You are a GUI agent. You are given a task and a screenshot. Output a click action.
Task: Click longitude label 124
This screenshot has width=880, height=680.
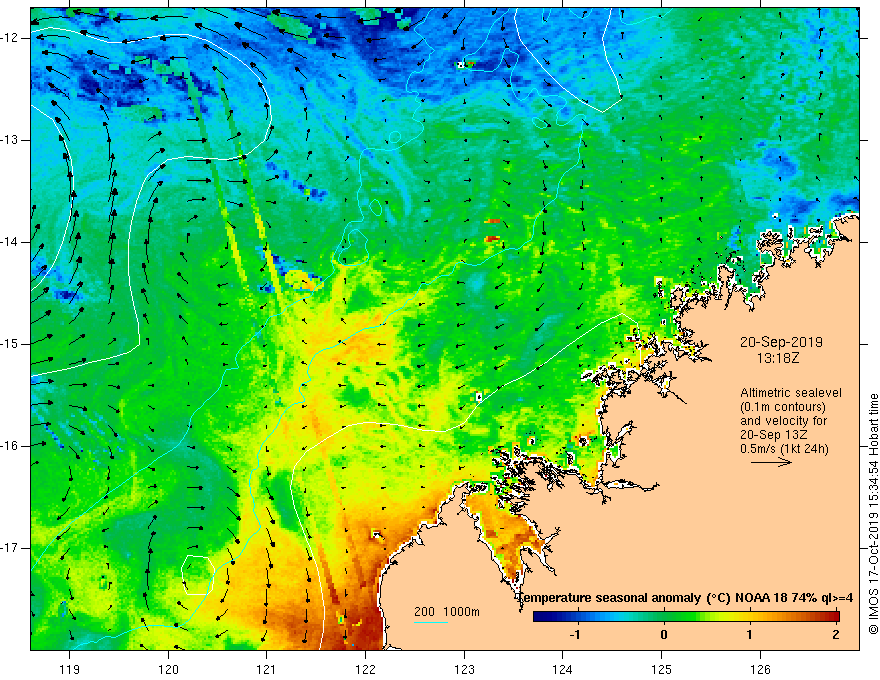tap(563, 669)
